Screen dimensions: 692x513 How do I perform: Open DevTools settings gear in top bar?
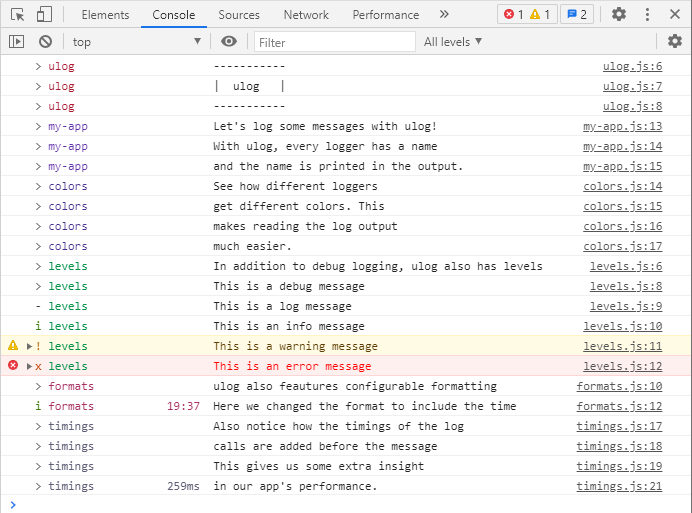619,14
